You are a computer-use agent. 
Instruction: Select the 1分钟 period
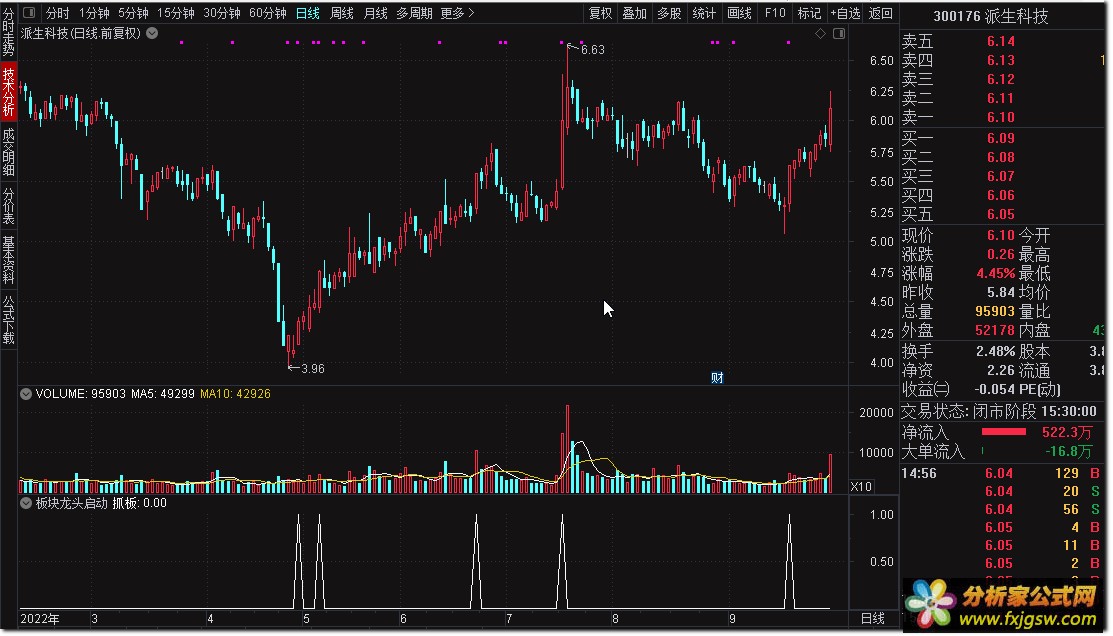[94, 13]
